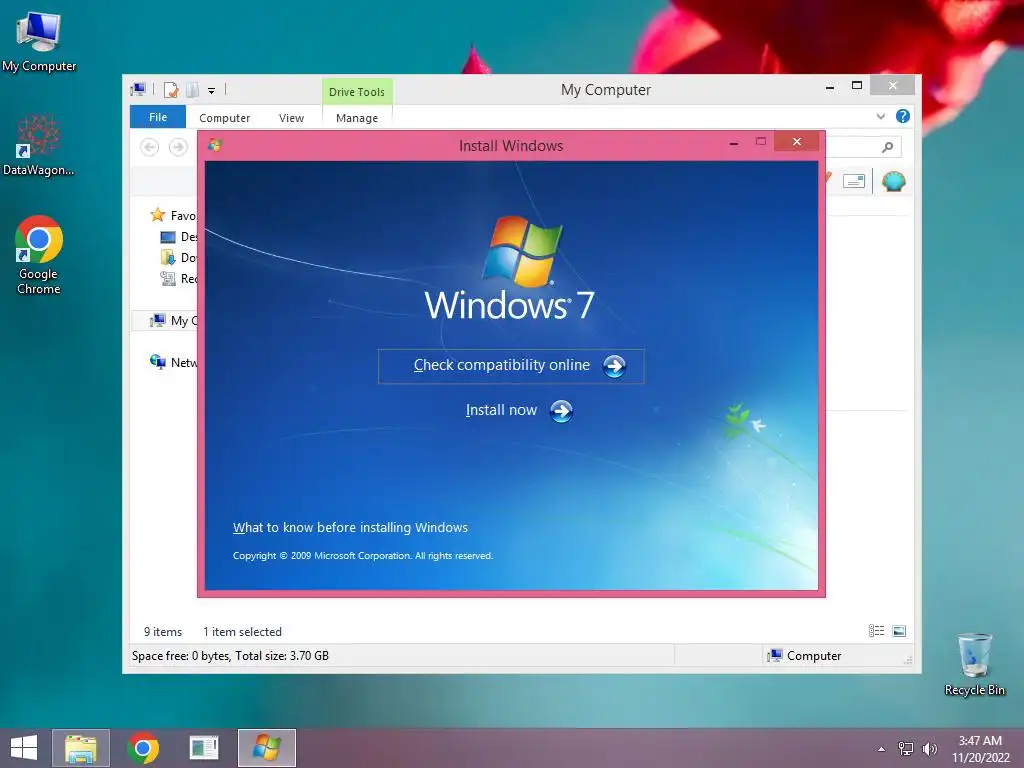Select the Google Chrome desktop shortcut
The width and height of the screenshot is (1024, 768).
click(x=39, y=255)
